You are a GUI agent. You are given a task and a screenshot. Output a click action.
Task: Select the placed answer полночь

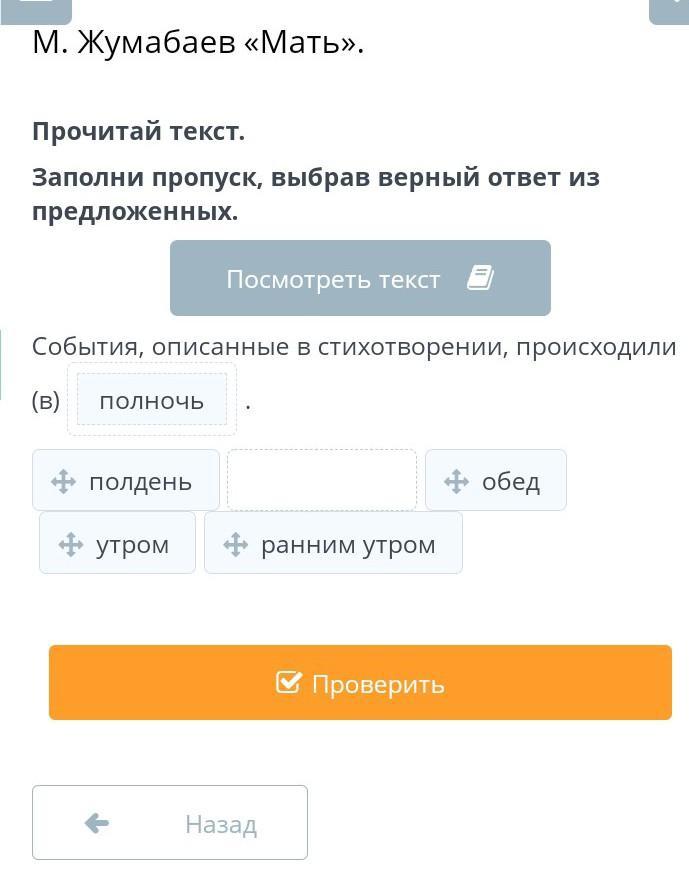(x=152, y=399)
